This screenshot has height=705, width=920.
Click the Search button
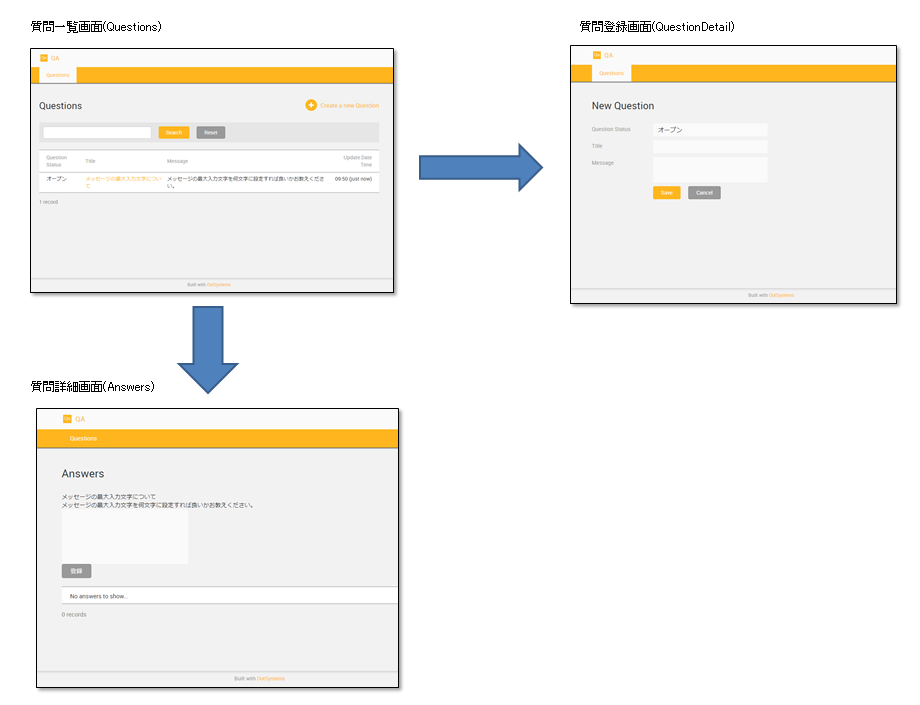point(174,133)
